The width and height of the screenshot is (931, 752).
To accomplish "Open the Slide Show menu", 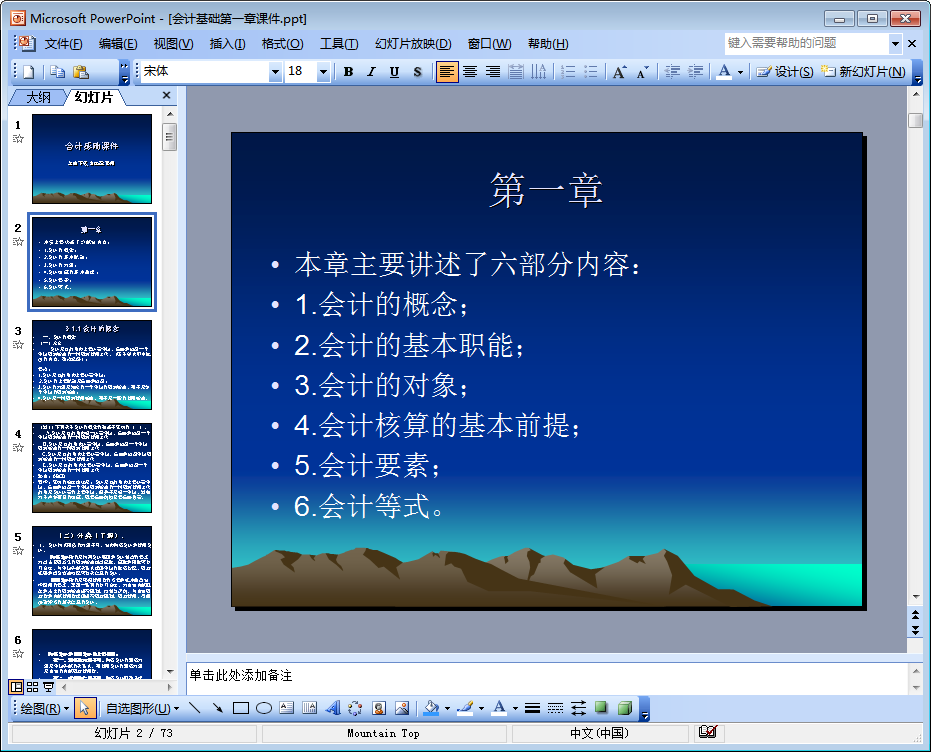I will coord(413,44).
